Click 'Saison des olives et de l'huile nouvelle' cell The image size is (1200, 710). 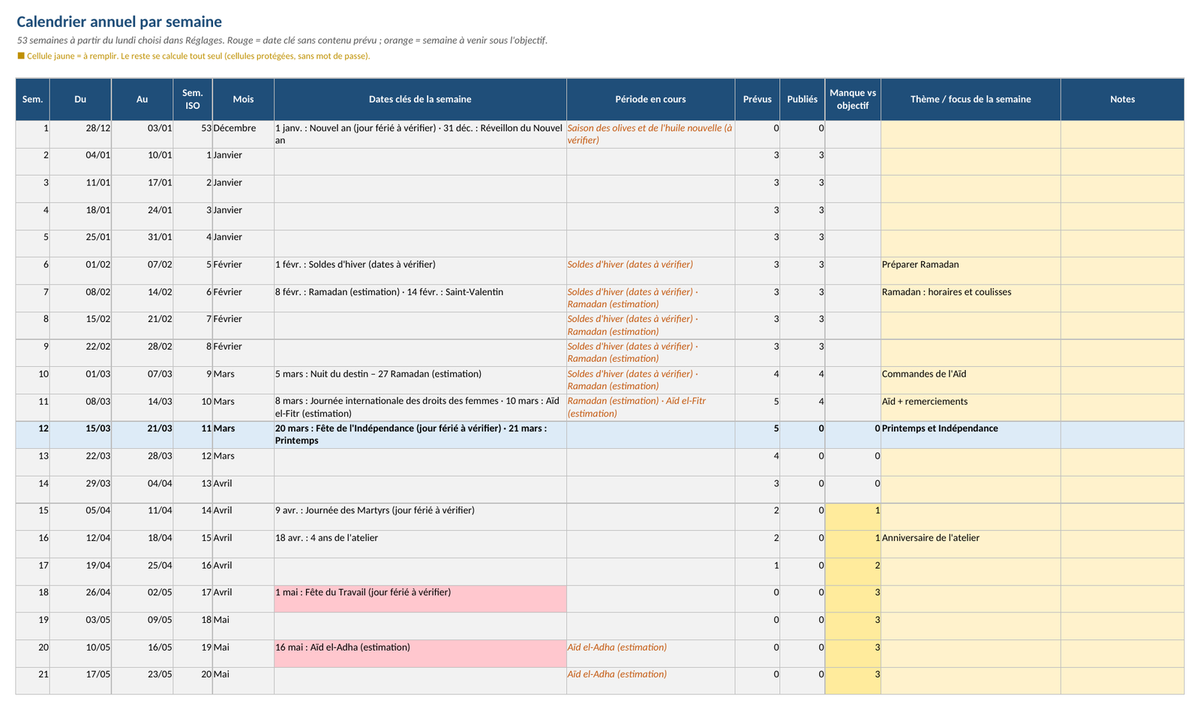(x=651, y=134)
